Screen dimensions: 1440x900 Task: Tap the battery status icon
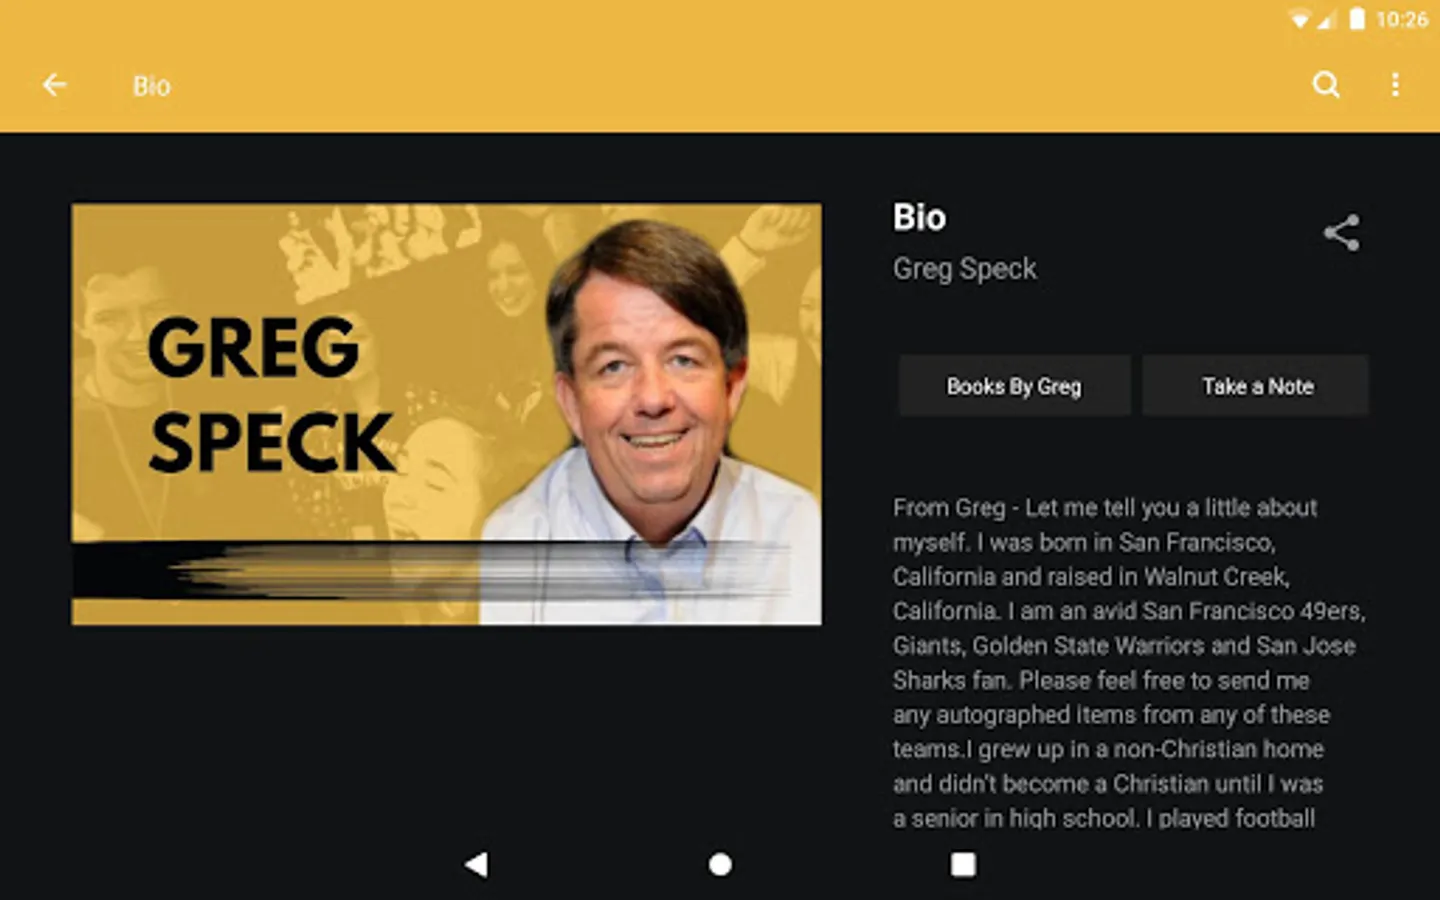coord(1357,19)
